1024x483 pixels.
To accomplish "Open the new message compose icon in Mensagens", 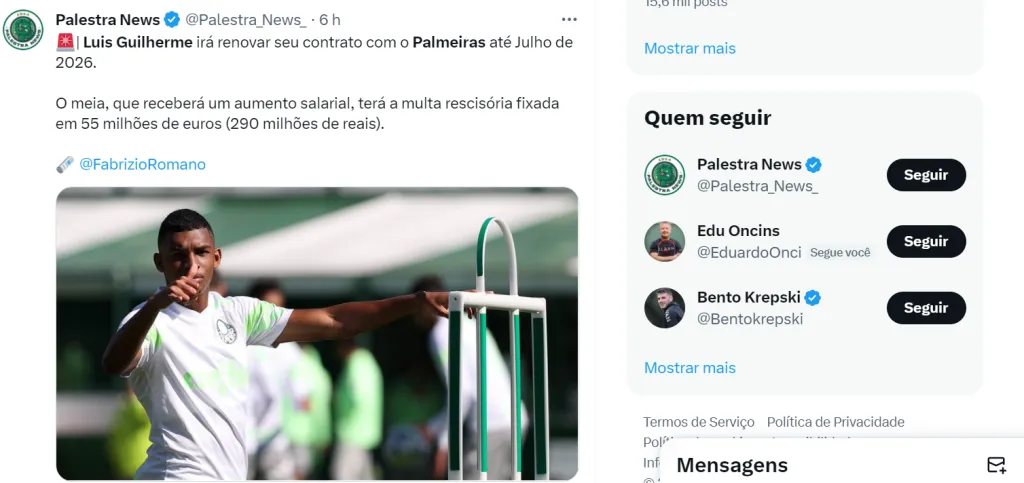I will click(996, 465).
